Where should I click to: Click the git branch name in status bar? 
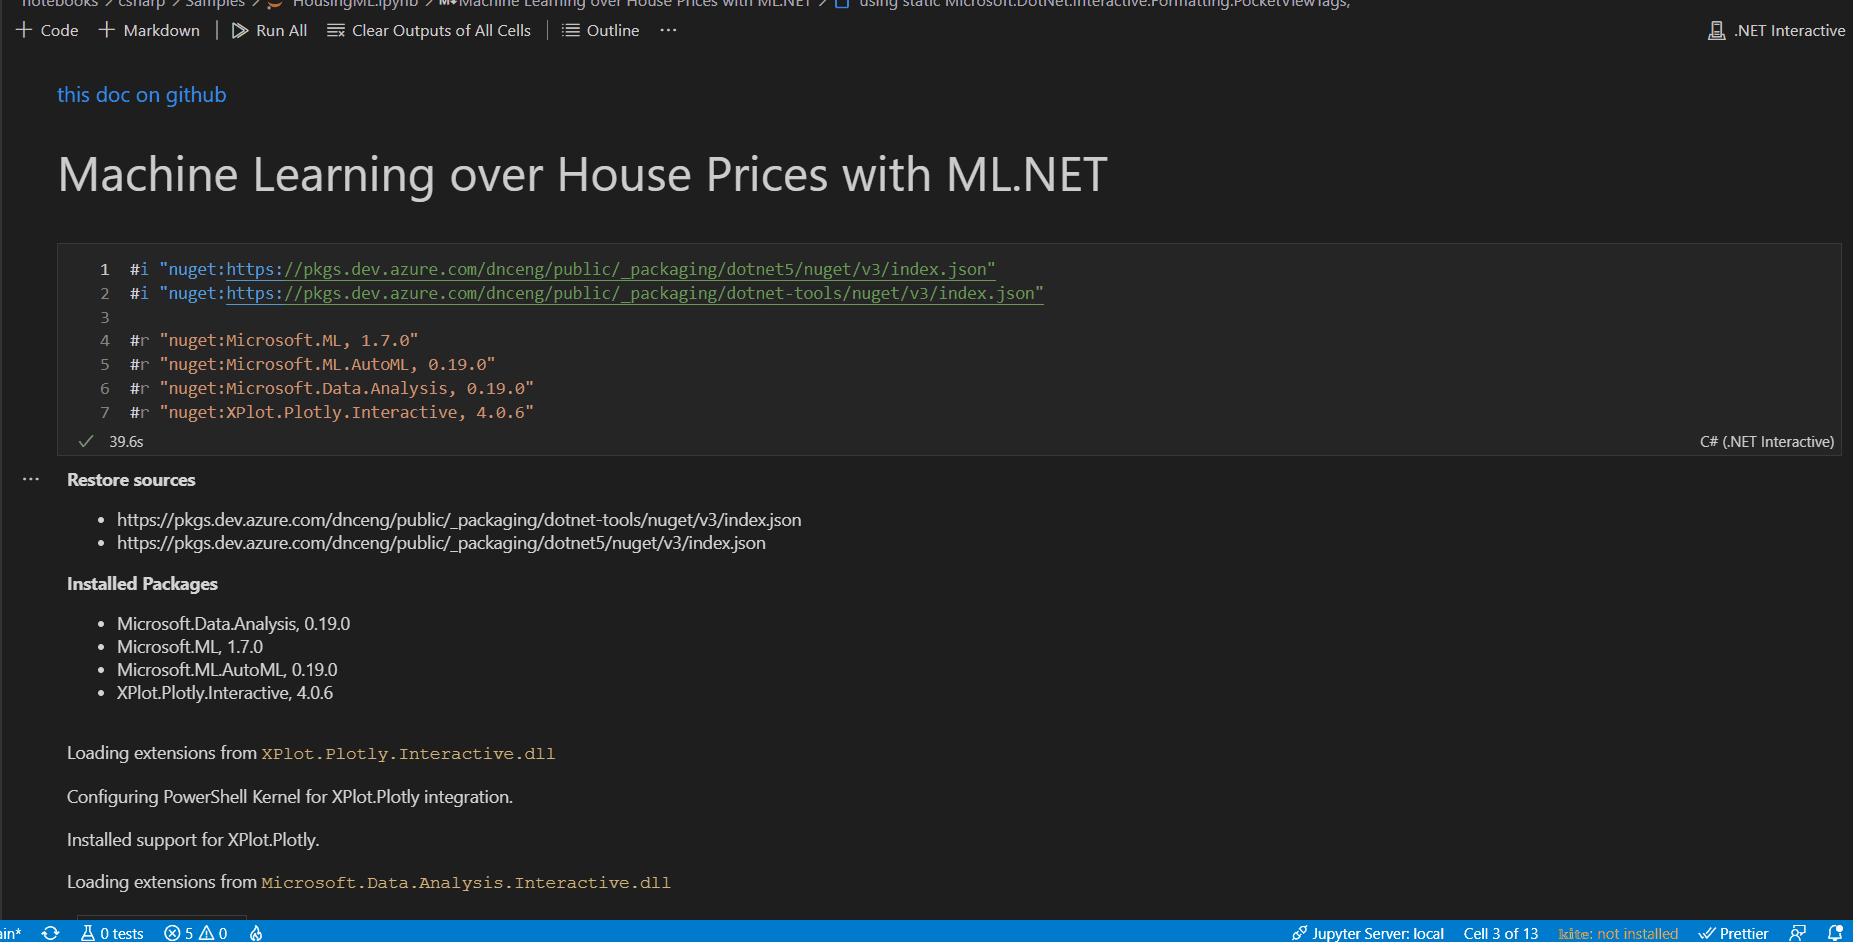[x=11, y=933]
